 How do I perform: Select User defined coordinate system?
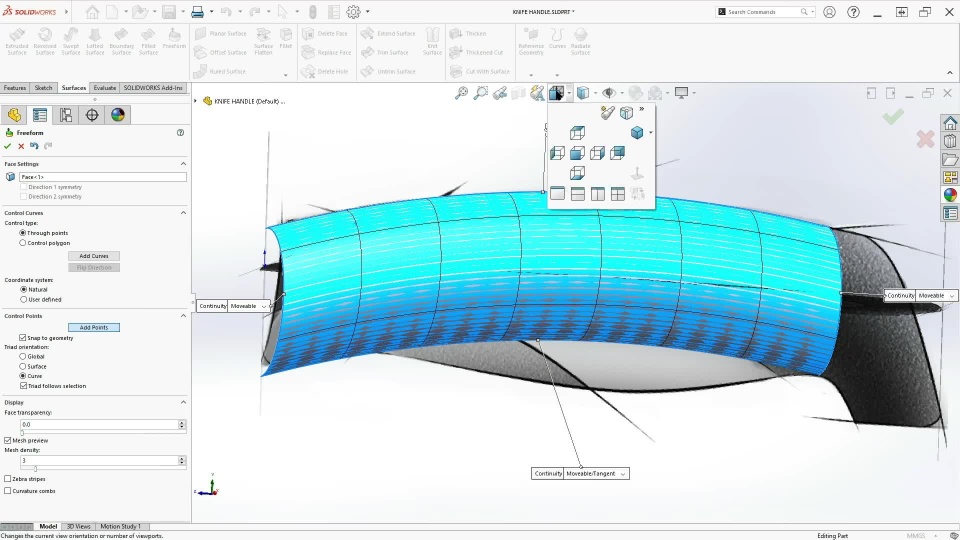pyautogui.click(x=23, y=299)
